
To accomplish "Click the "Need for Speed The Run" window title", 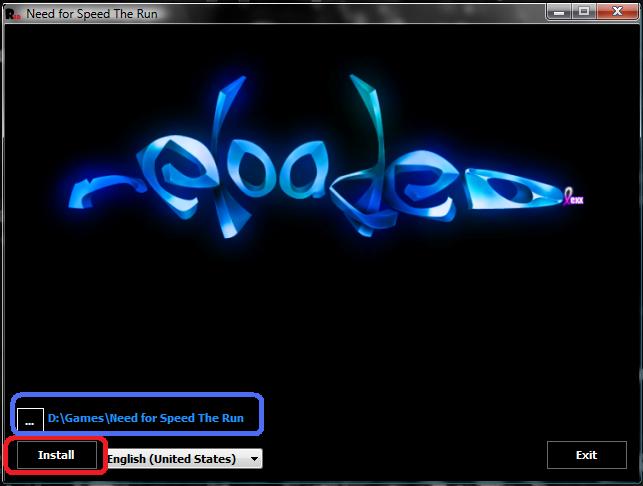I will (x=92, y=14).
